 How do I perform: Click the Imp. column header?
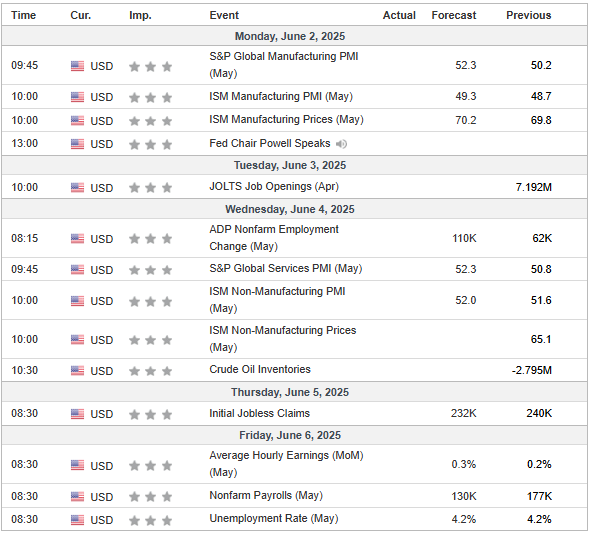[x=140, y=15]
